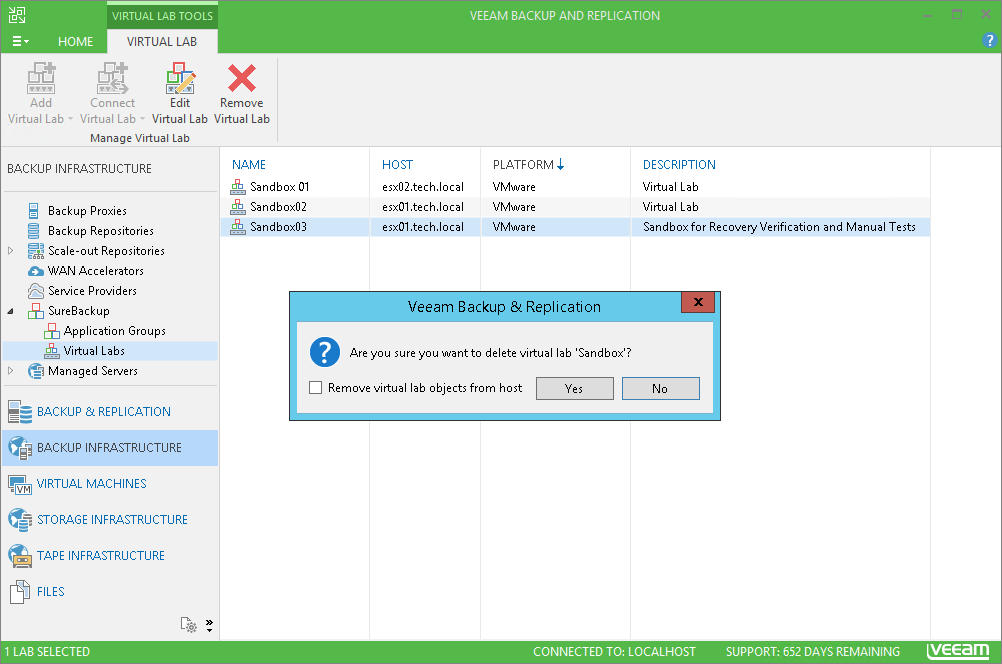This screenshot has height=664, width=1002.
Task: Click the WAN Accelerators cloud icon
Action: tap(36, 271)
